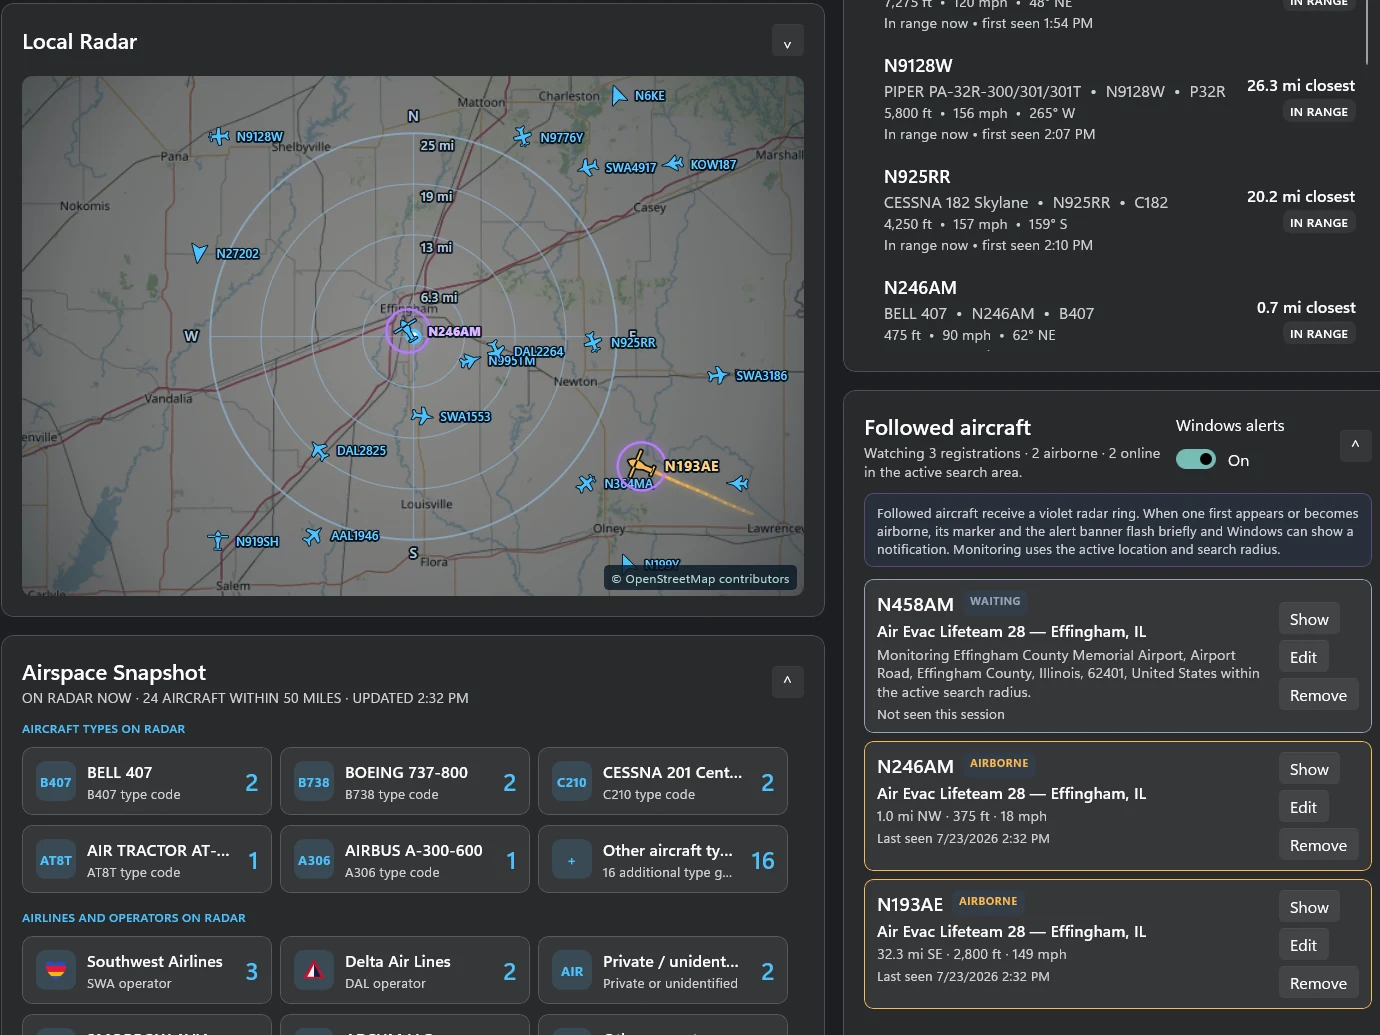Edit the N246AM followed aircraft
Image resolution: width=1380 pixels, height=1035 pixels.
pos(1303,807)
